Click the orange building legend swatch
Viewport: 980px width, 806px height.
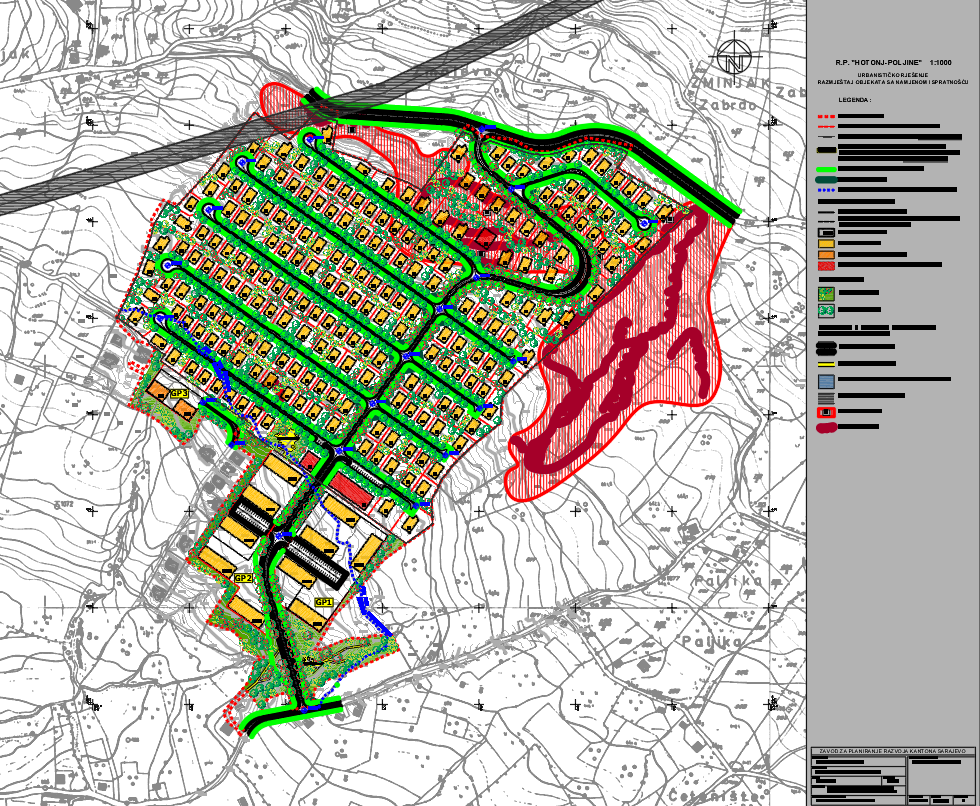[x=826, y=255]
